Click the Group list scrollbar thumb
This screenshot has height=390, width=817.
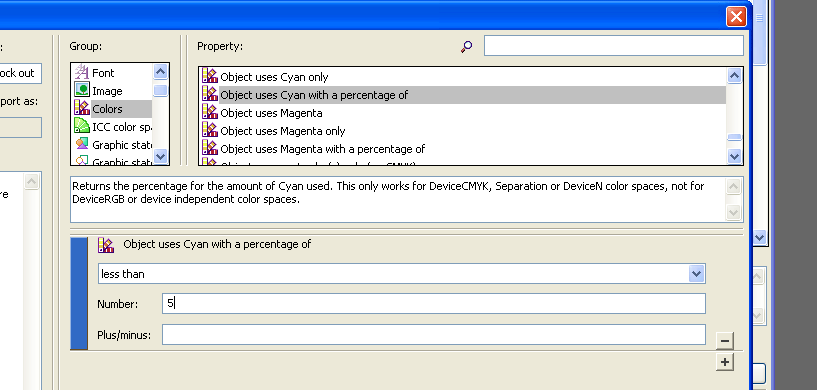click(160, 90)
